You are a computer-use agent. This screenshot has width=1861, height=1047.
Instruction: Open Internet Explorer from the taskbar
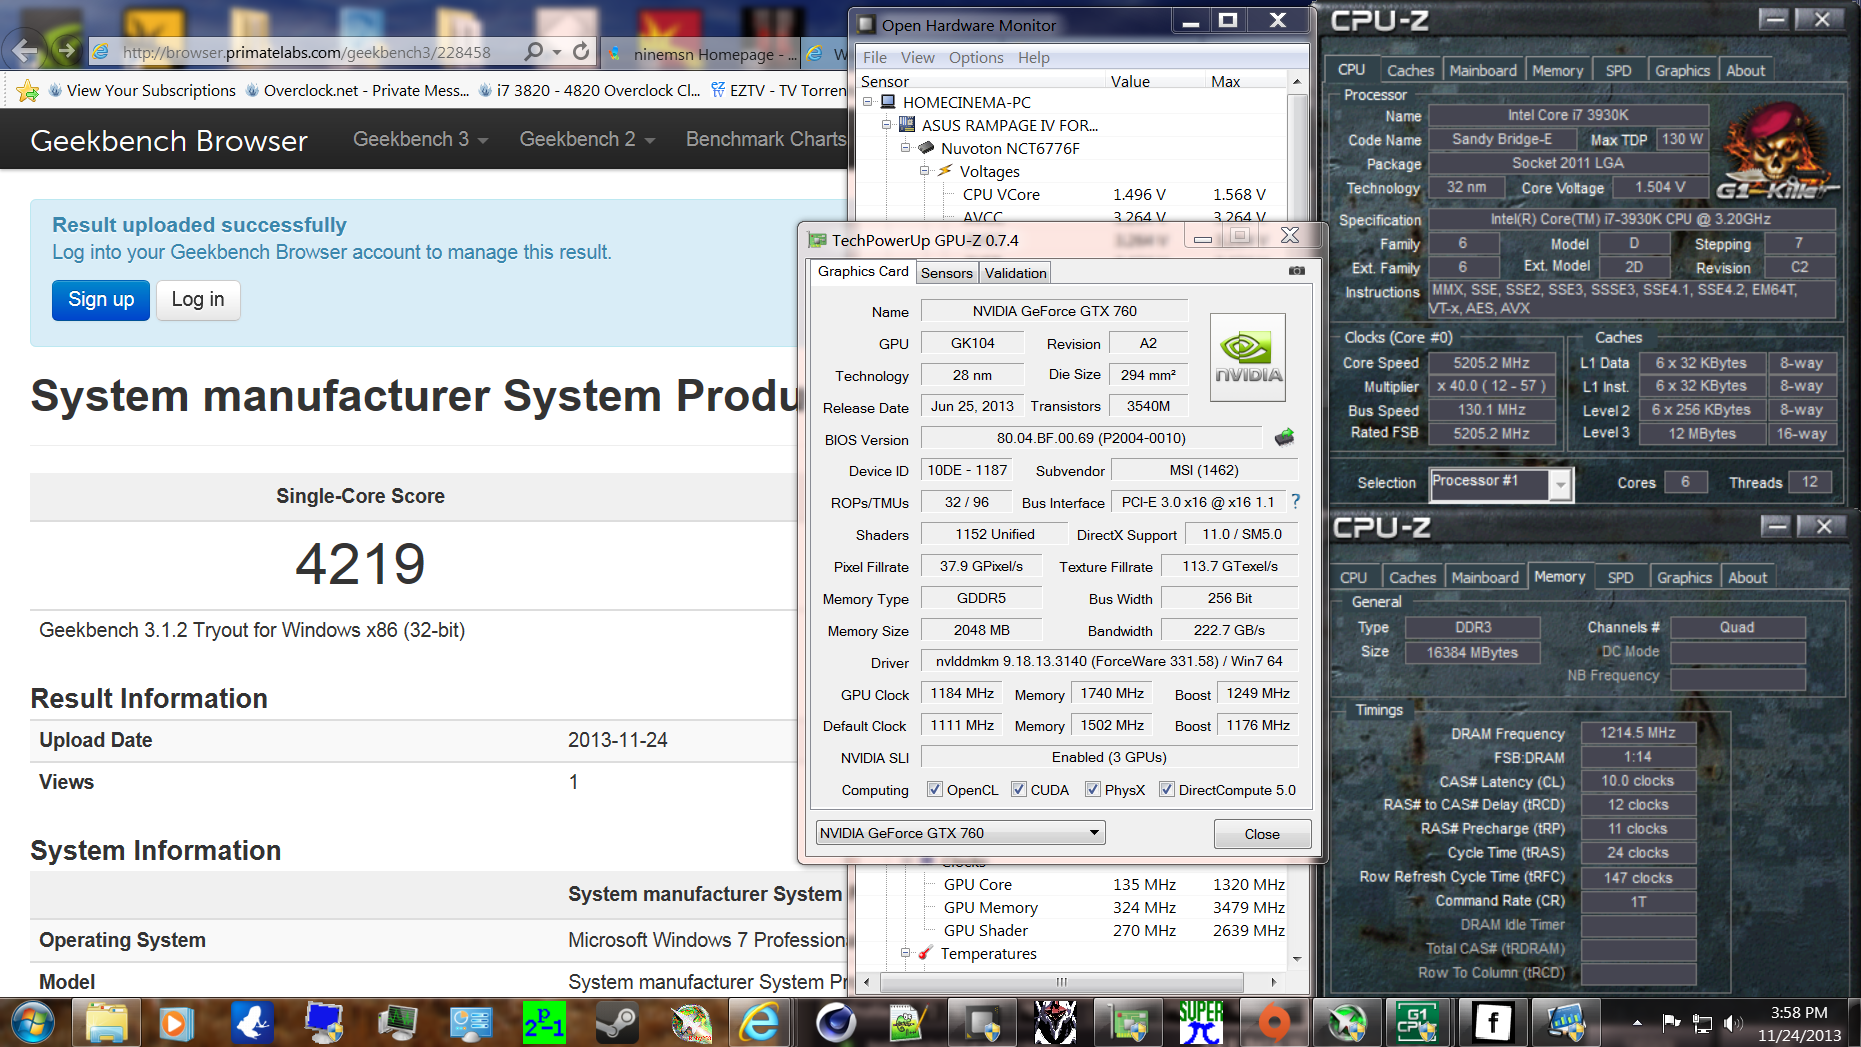[x=760, y=1023]
